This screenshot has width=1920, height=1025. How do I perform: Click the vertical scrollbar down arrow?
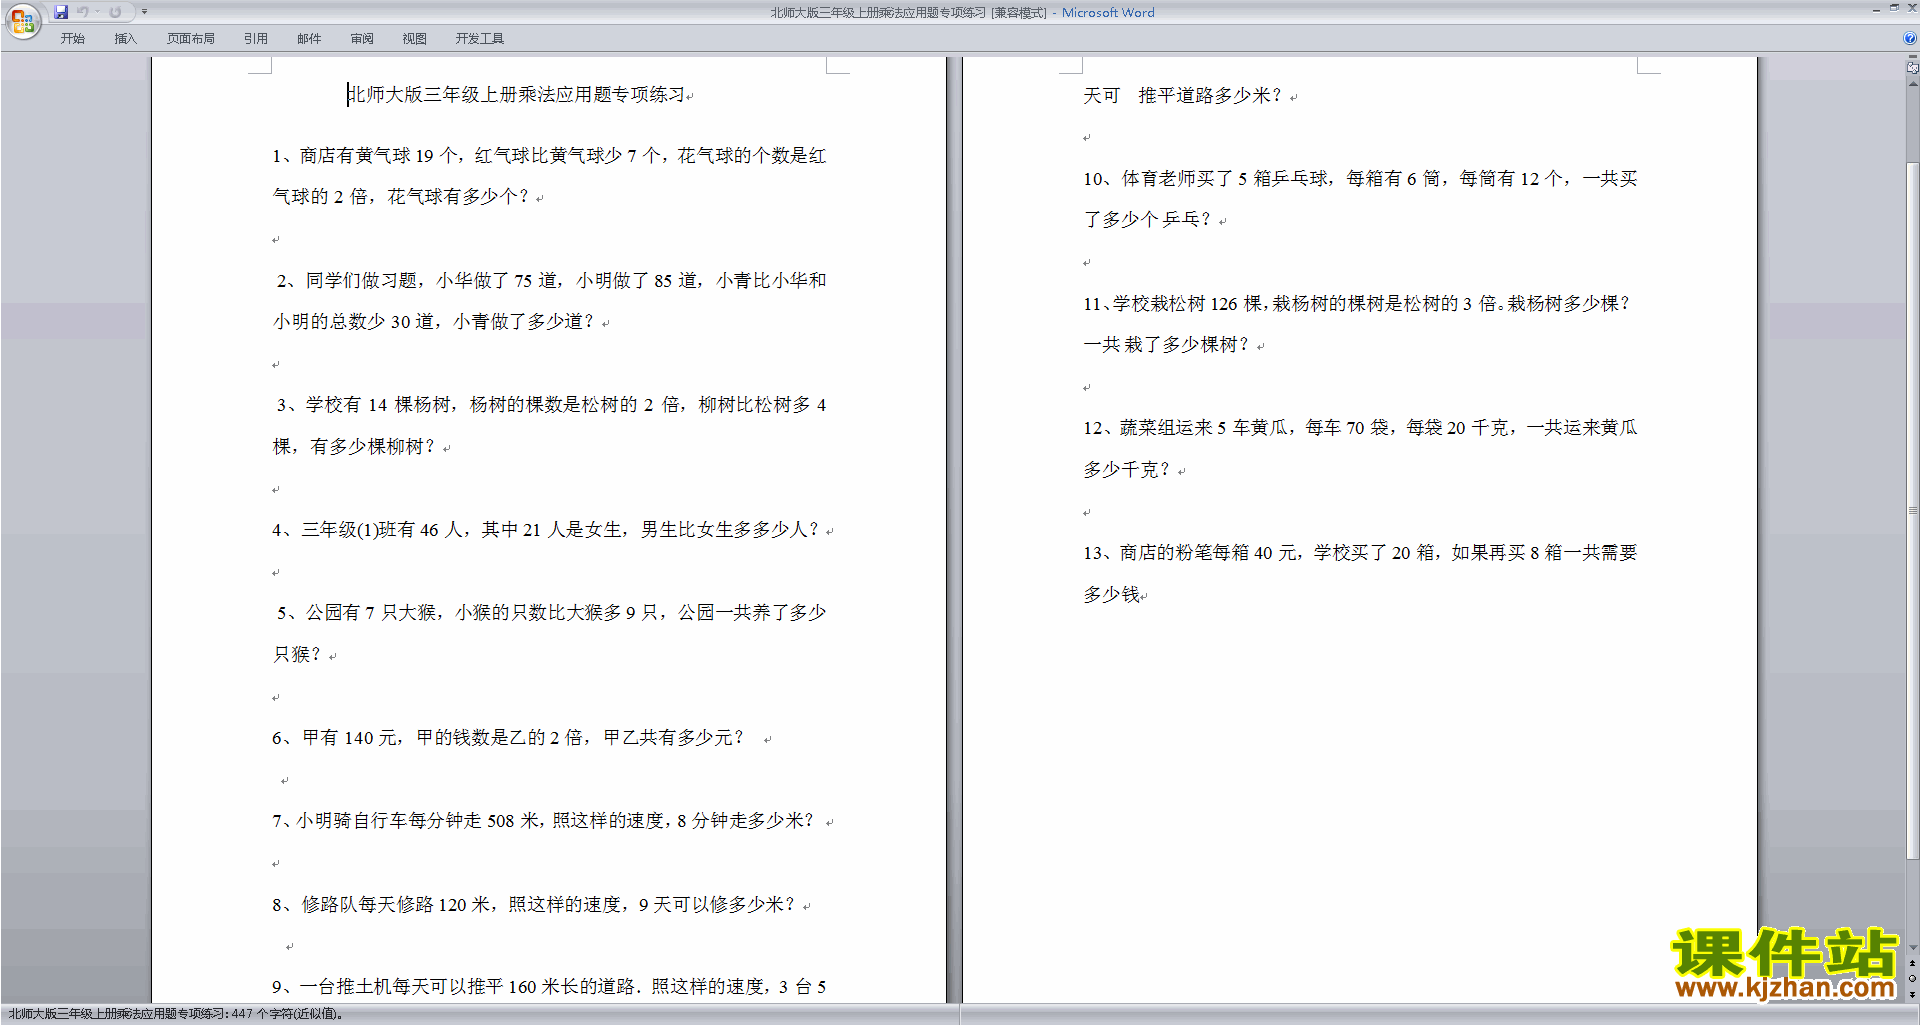(1912, 948)
